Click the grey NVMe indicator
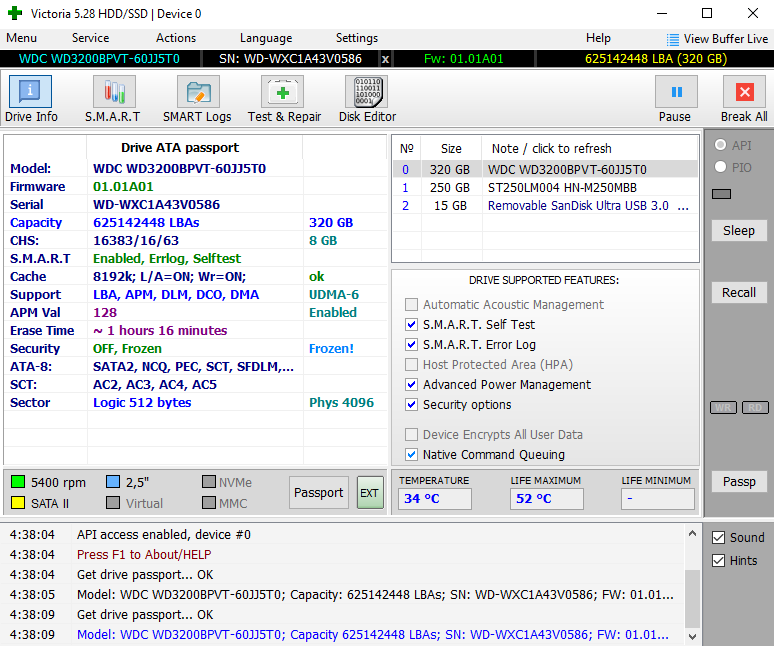Image resolution: width=774 pixels, height=646 pixels. [x=209, y=482]
